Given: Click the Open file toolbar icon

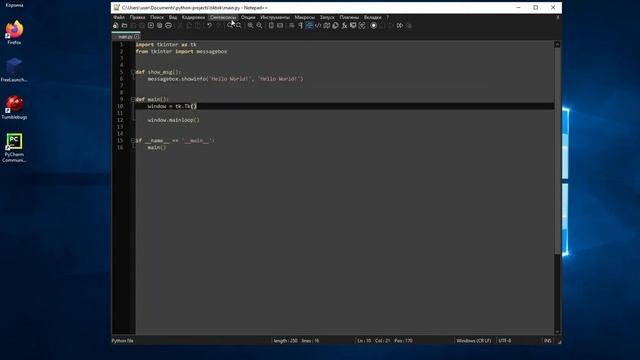Looking at the screenshot, I should click(124, 25).
